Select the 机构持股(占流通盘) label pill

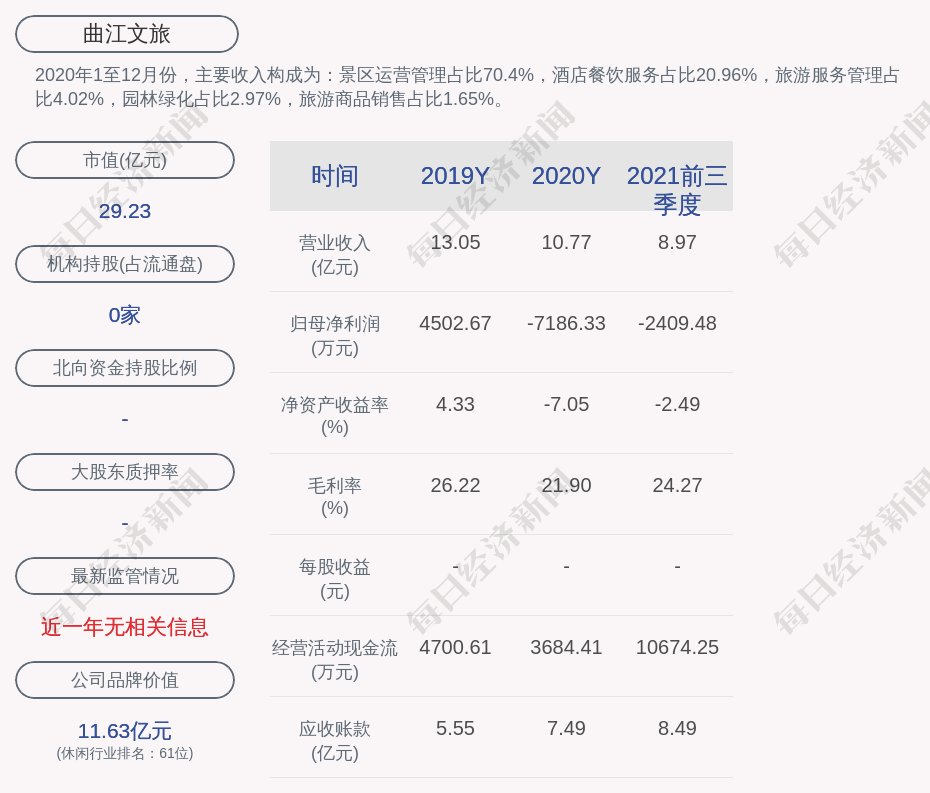click(125, 264)
